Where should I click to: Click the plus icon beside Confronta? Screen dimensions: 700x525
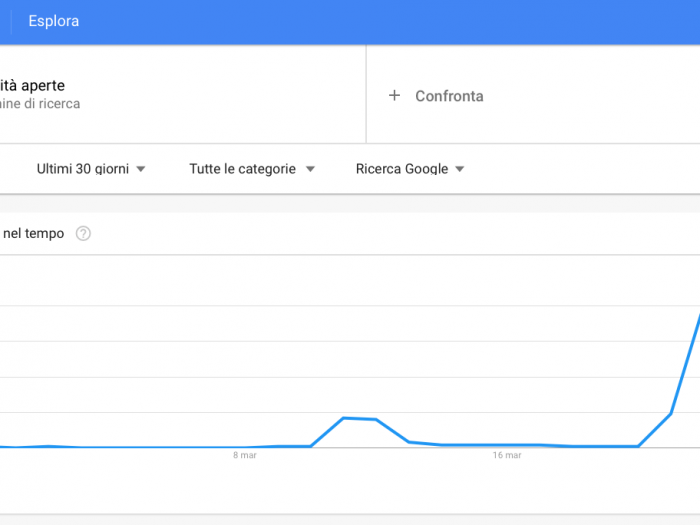pos(394,95)
